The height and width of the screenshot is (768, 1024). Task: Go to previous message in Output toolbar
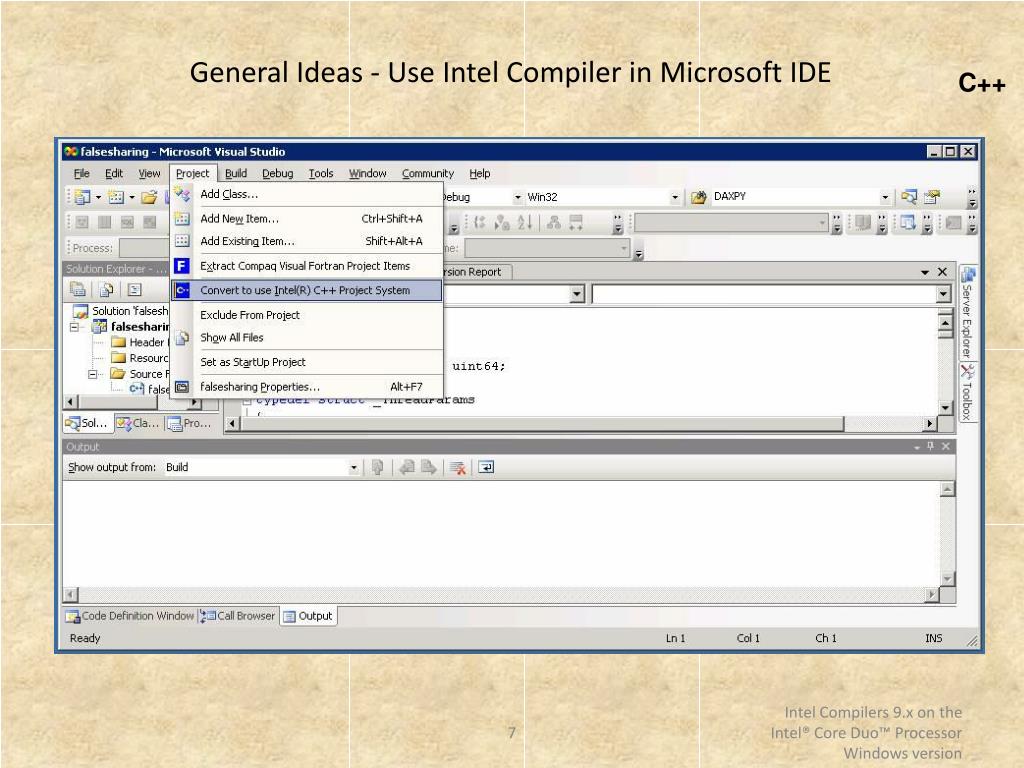(407, 468)
